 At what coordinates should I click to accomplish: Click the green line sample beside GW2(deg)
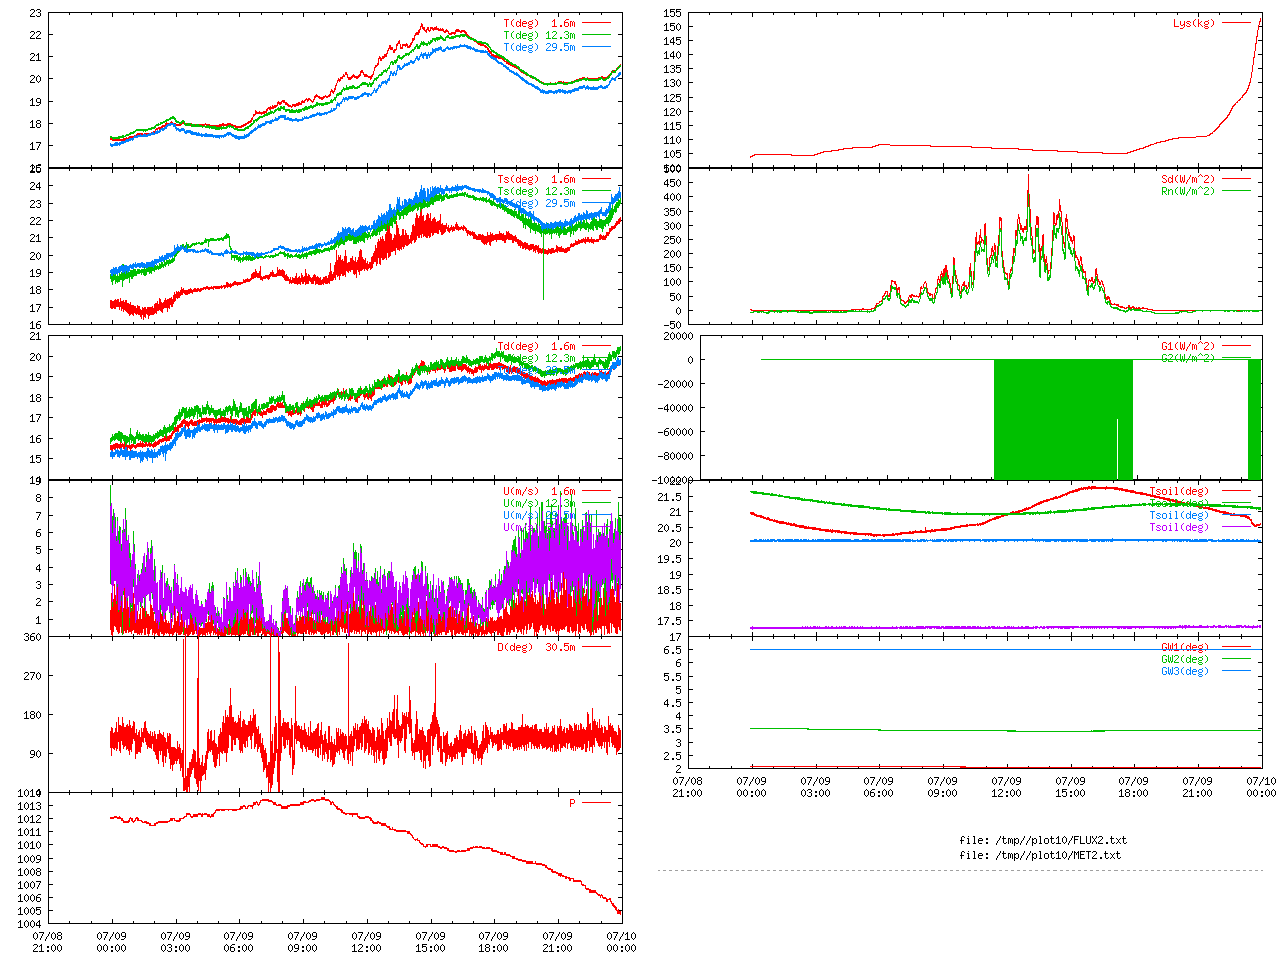1236,659
